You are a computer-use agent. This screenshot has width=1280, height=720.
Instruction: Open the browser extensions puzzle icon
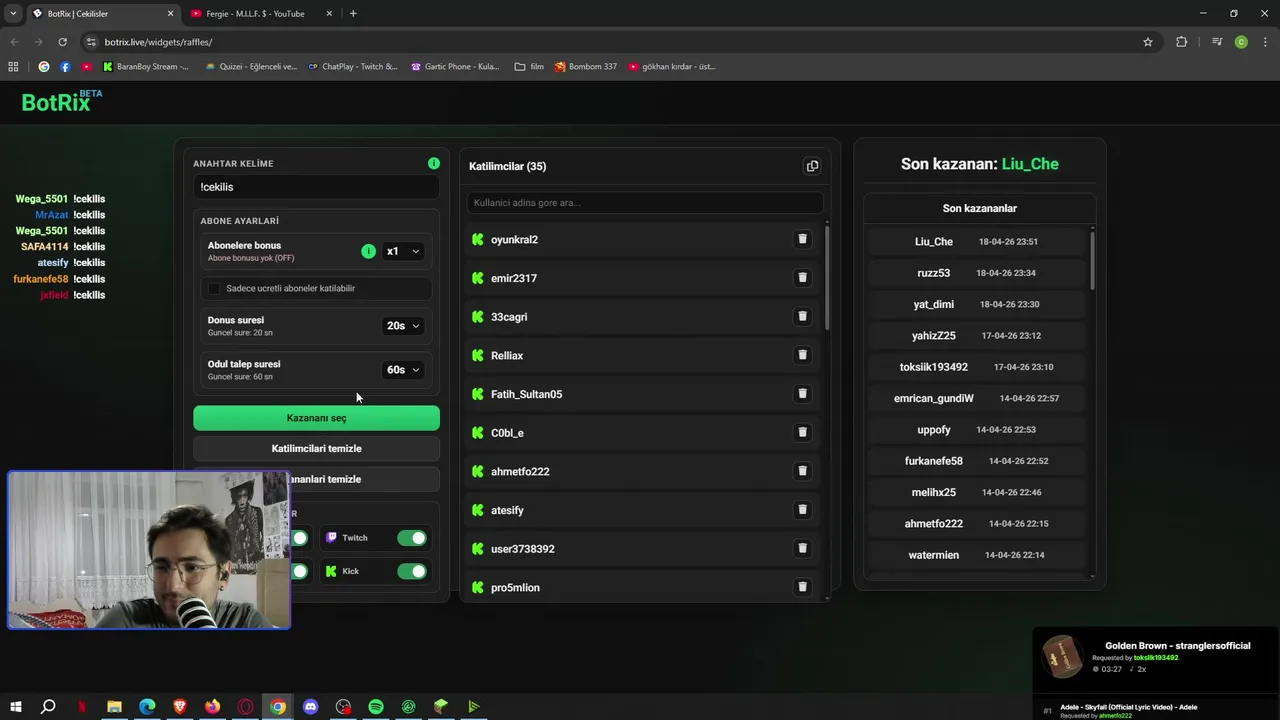(x=1182, y=42)
